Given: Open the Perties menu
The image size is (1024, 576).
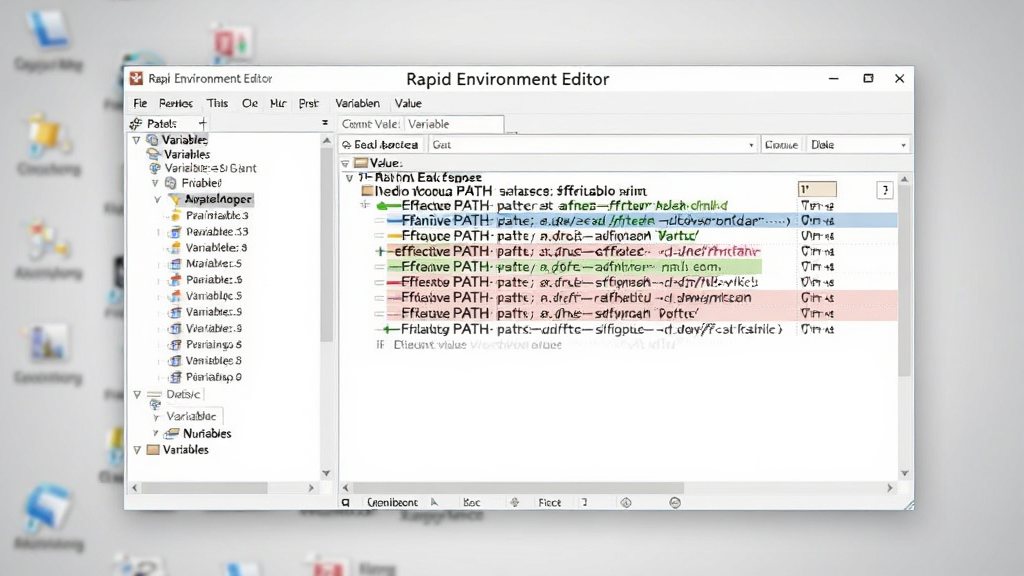Looking at the screenshot, I should tap(176, 103).
